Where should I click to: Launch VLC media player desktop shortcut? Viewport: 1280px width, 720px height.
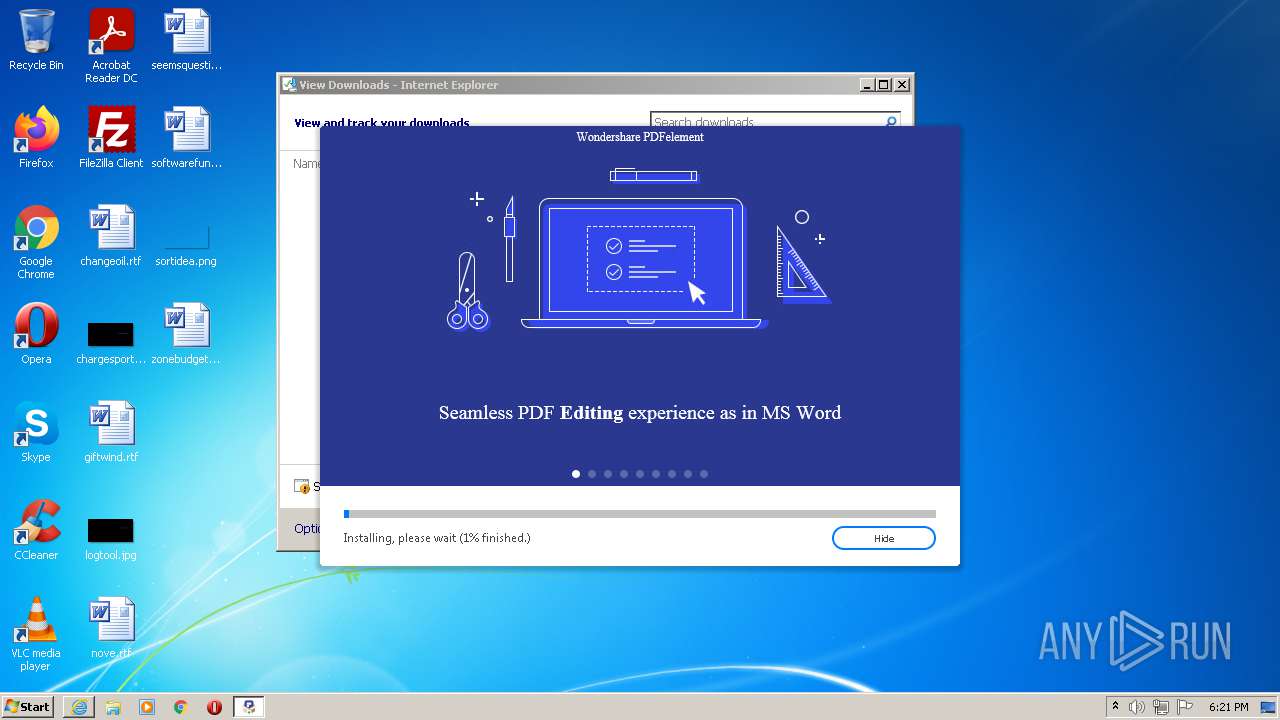36,634
